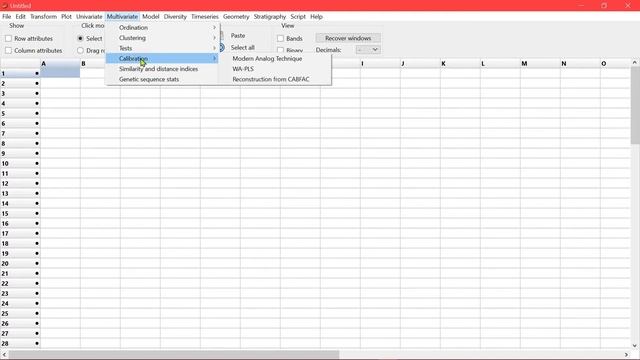Select column header N

580,64
